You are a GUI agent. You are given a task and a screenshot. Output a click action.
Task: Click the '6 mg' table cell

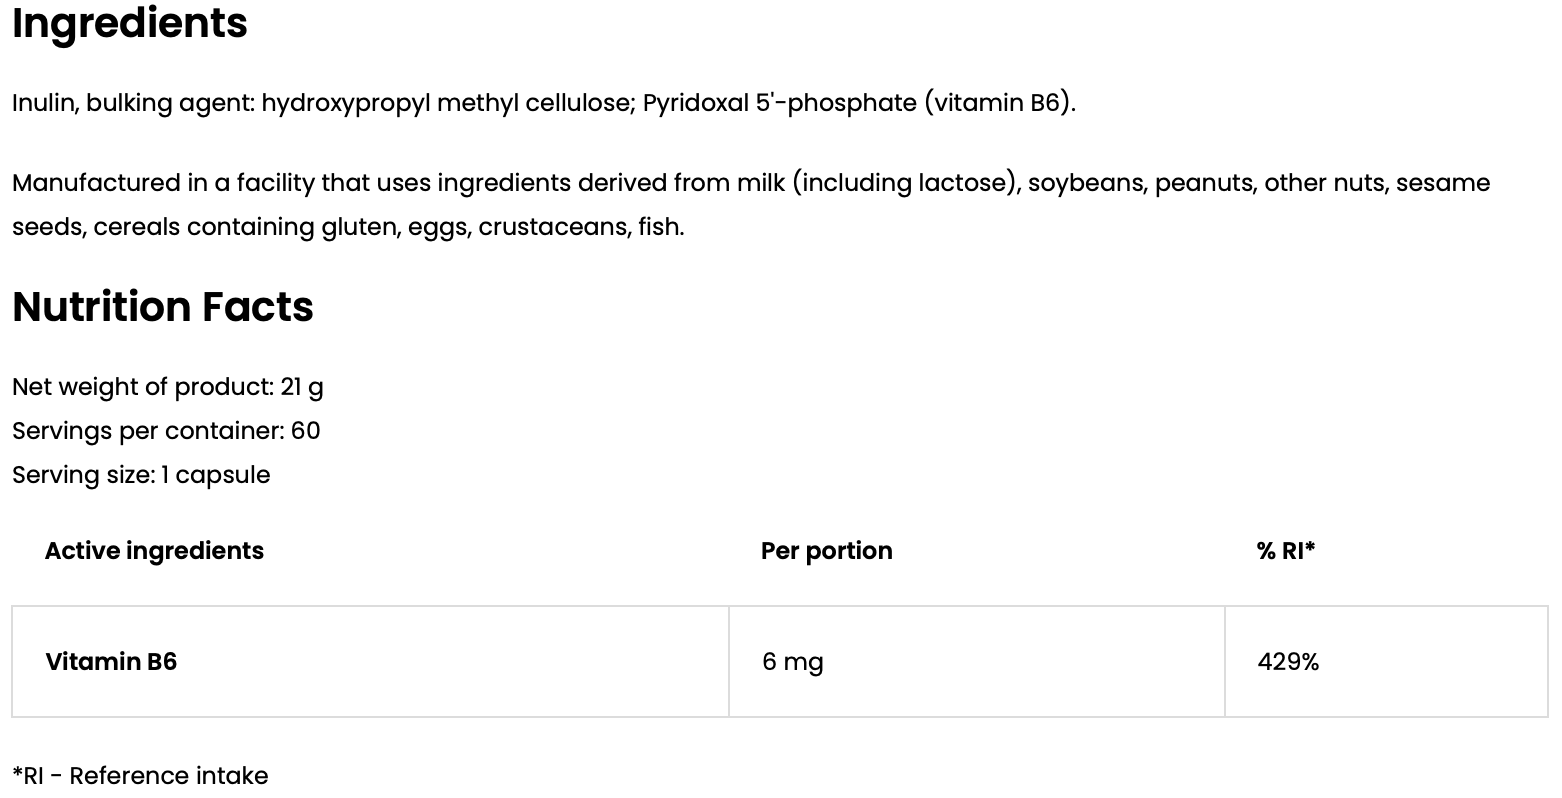tap(792, 662)
